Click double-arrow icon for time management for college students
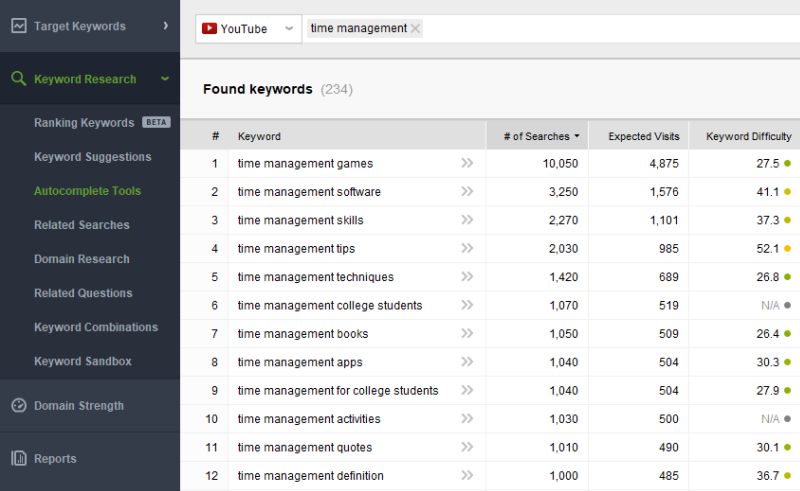 (x=467, y=390)
